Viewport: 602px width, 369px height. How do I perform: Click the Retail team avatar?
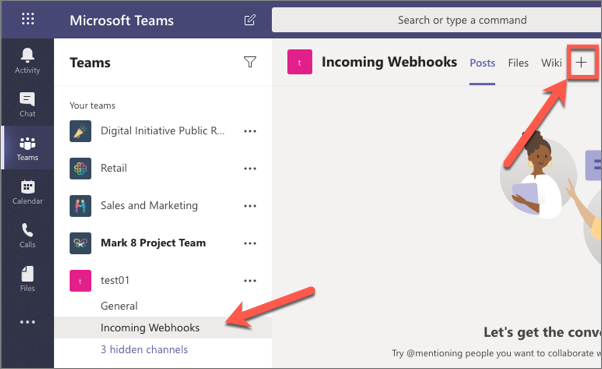coord(80,168)
